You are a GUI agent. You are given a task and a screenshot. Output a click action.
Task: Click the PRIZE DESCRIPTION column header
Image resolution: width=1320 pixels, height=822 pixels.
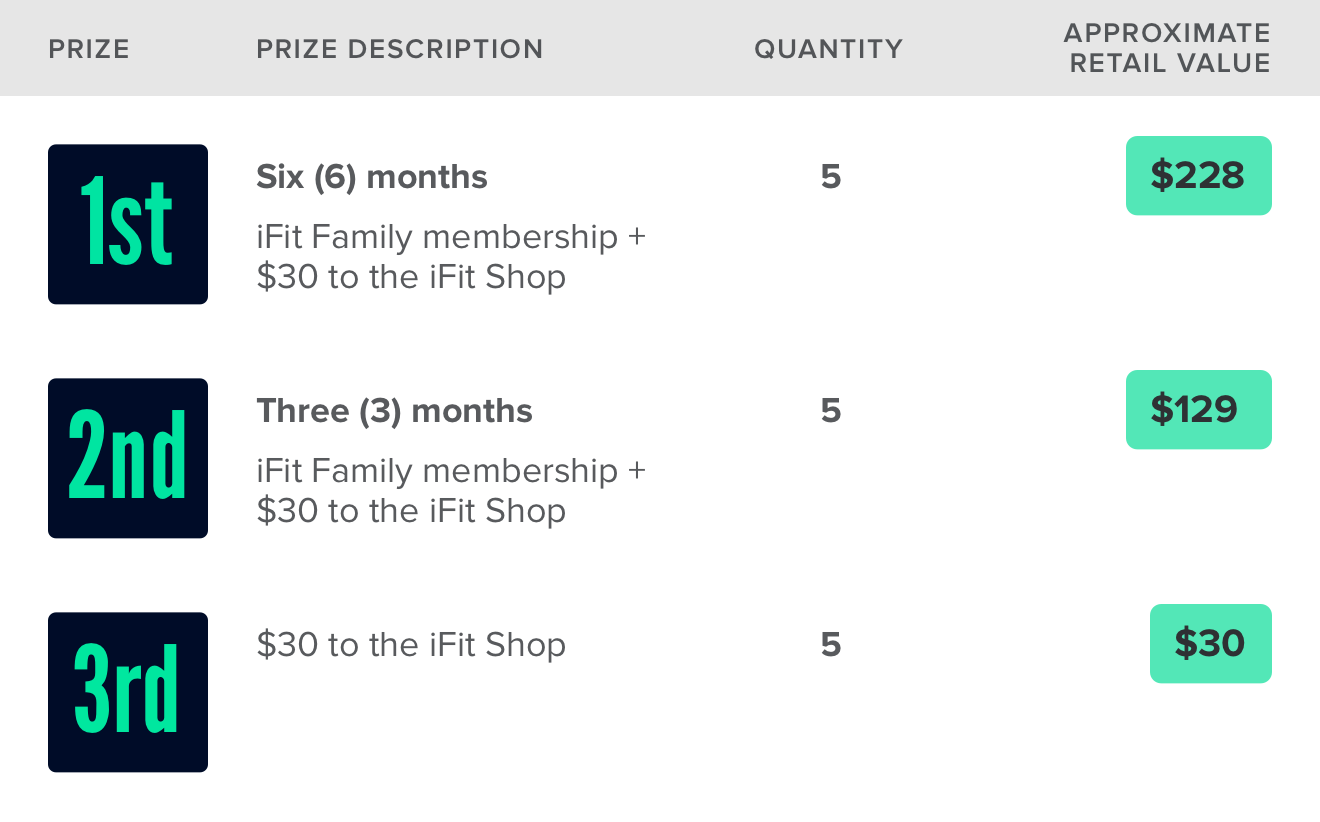pos(399,49)
